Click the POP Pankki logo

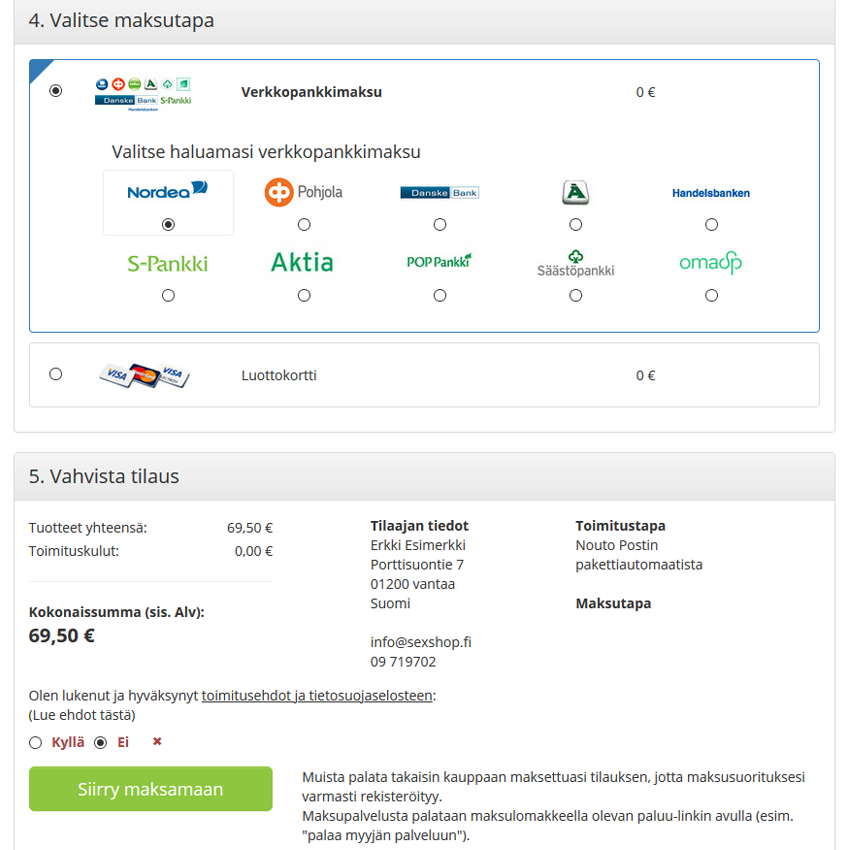point(439,262)
